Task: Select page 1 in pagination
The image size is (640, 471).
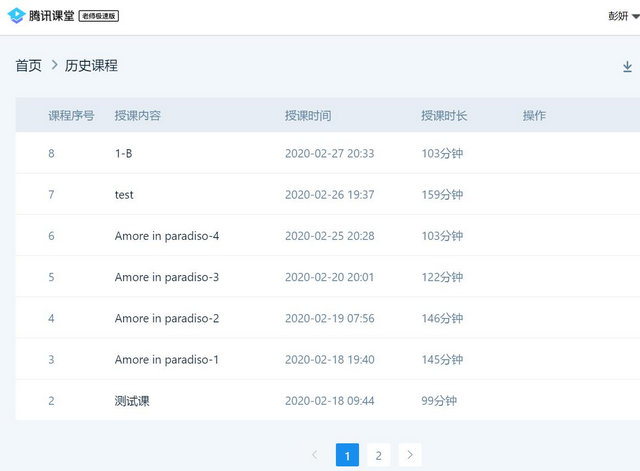Action: click(347, 455)
